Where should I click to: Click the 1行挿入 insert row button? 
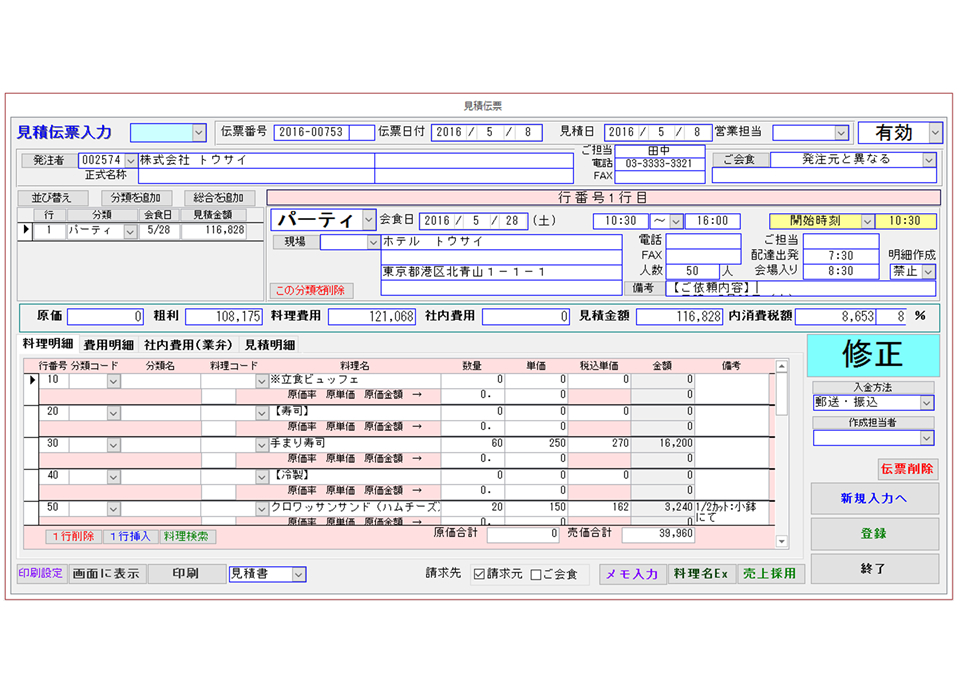click(x=130, y=536)
